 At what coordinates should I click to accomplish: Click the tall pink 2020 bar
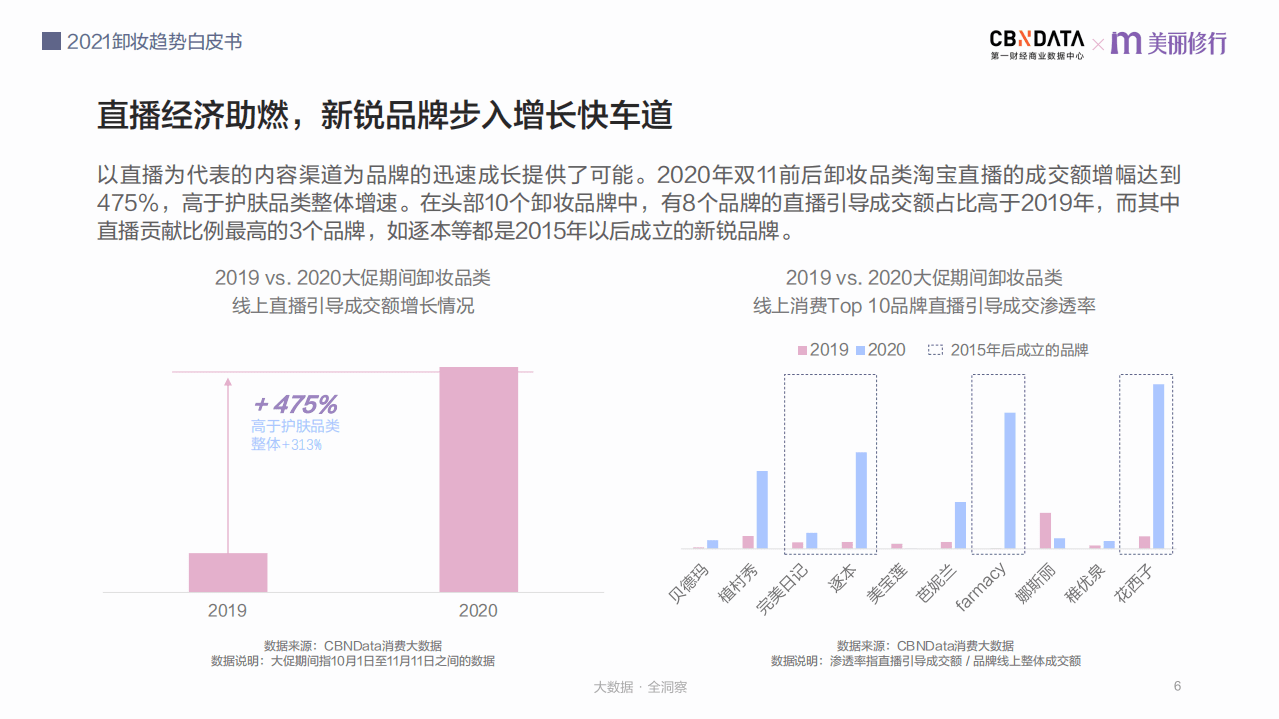point(478,480)
